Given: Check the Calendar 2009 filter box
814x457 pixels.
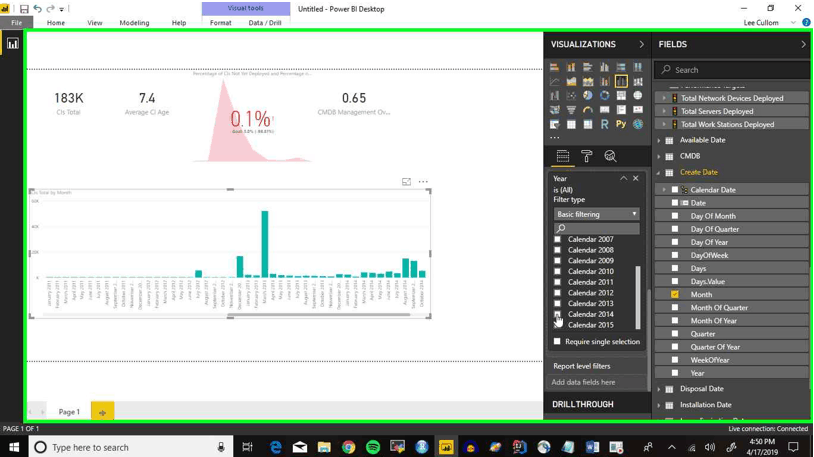Looking at the screenshot, I should pyautogui.click(x=557, y=261).
